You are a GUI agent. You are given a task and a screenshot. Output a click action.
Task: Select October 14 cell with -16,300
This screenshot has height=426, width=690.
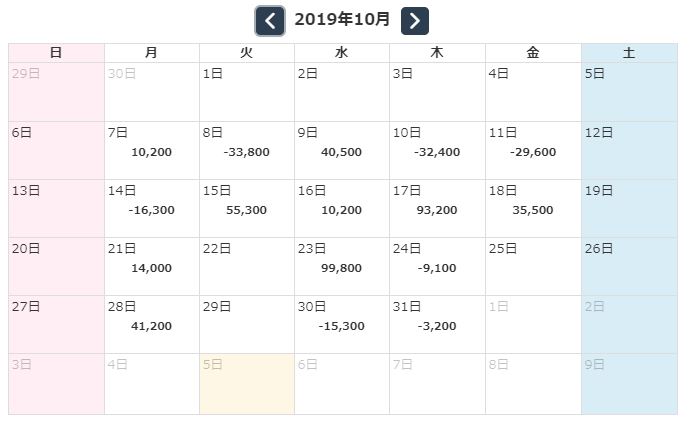tap(152, 209)
